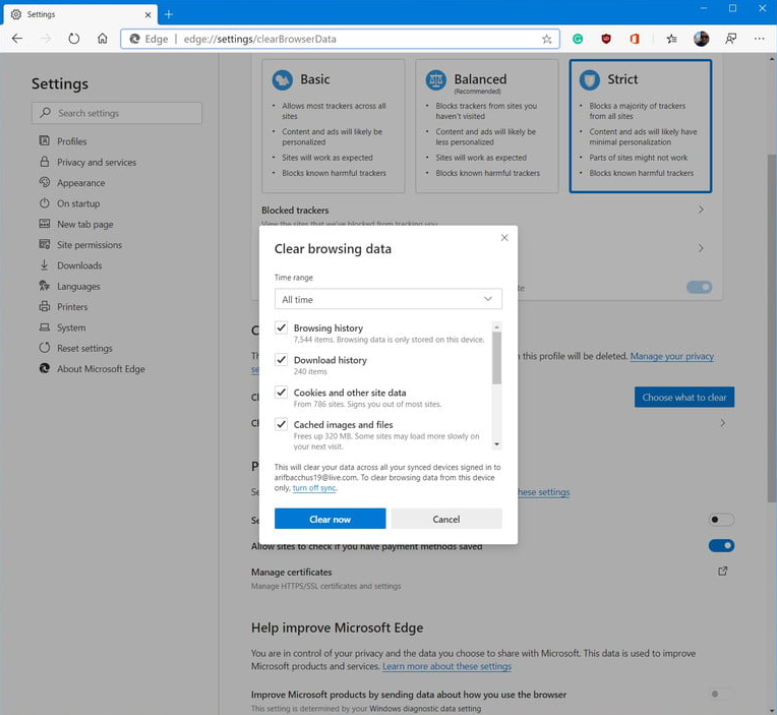Open the Office extension icon
The image size is (777, 715).
coord(634,39)
